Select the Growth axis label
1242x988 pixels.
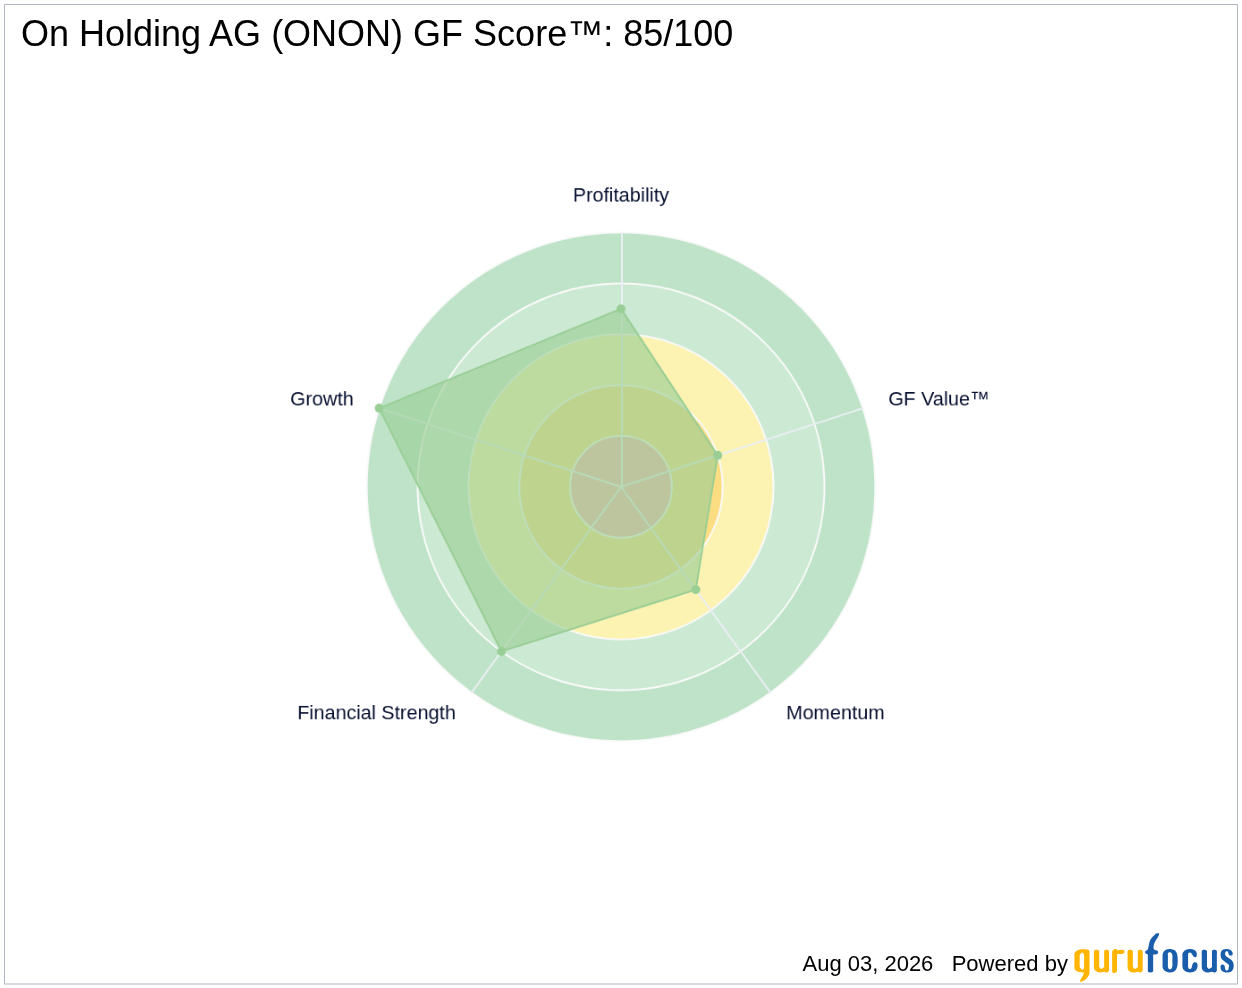[322, 399]
